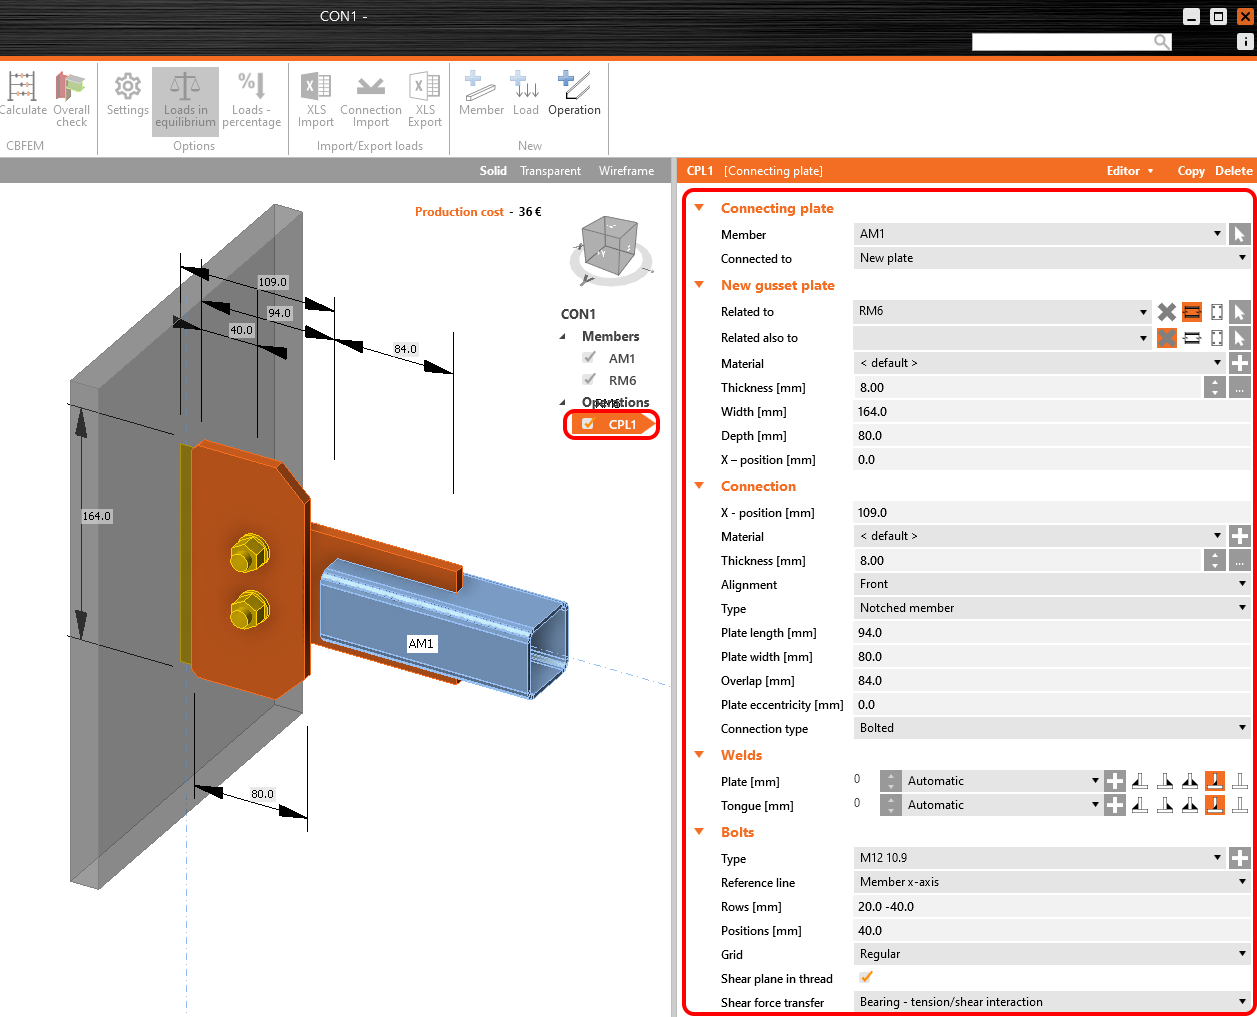
Task: Collapse the Welds section
Action: 699,755
